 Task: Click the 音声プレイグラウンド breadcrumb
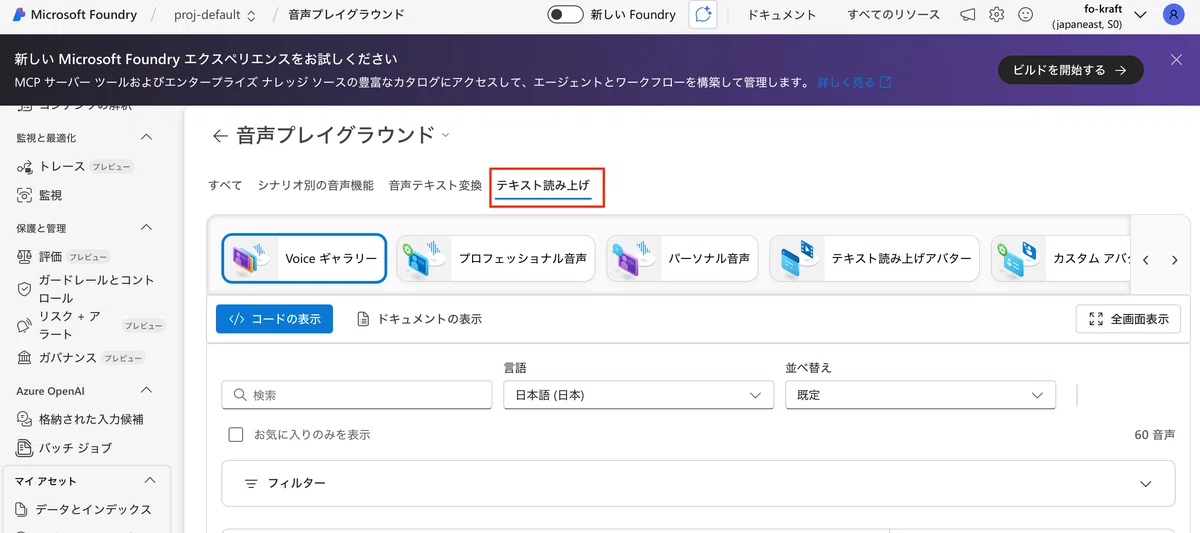coord(346,15)
